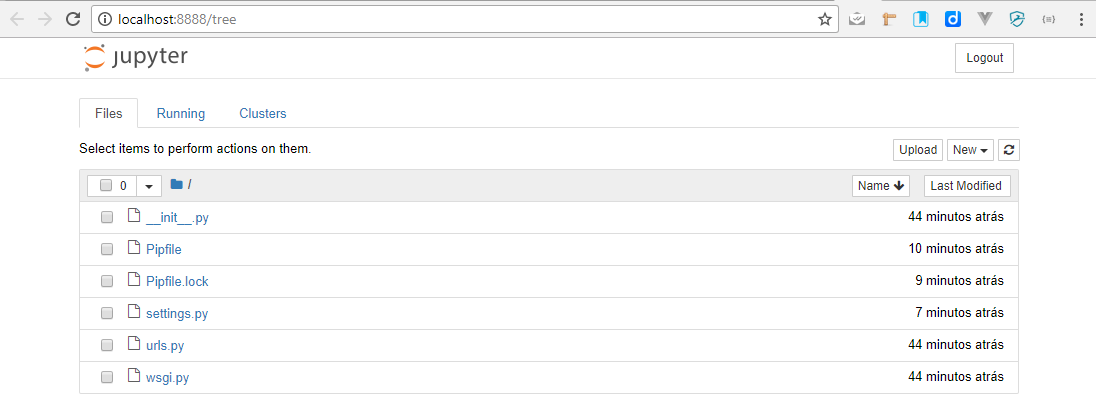This screenshot has height=407, width=1096.
Task: Click the file icon next to wsgi.py
Action: tap(135, 377)
